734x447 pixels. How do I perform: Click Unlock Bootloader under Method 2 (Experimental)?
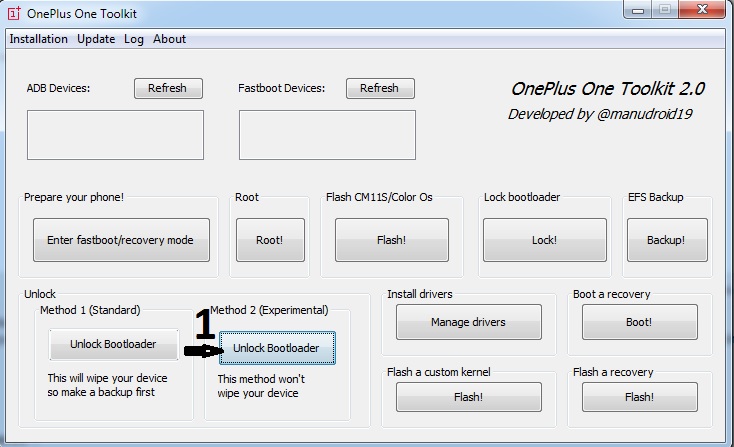click(x=276, y=348)
